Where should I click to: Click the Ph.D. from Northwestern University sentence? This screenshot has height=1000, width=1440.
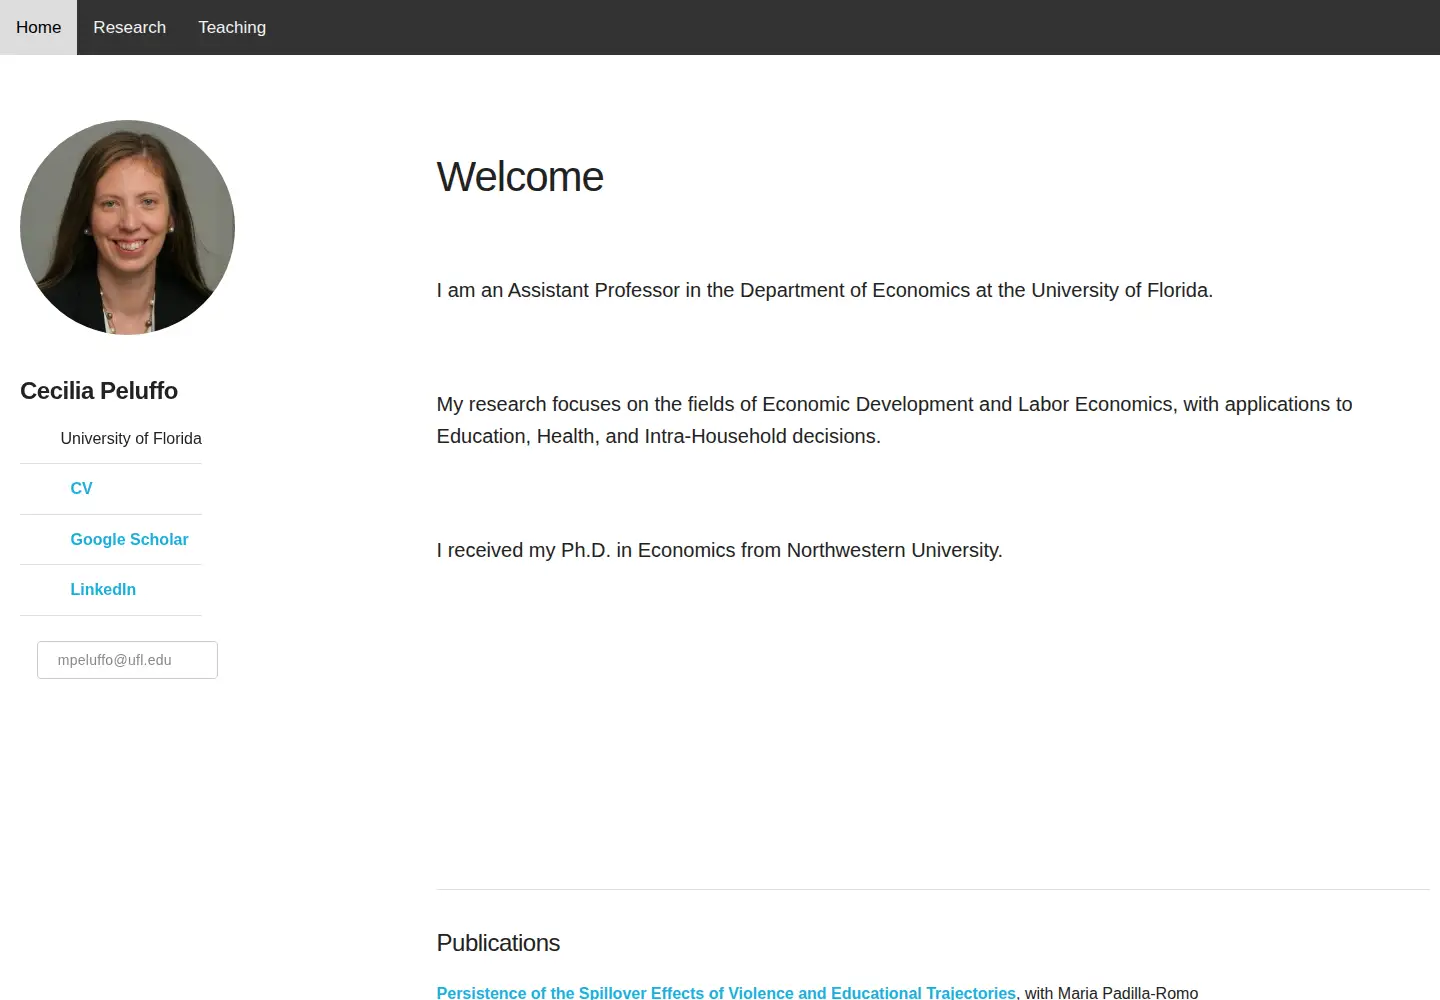(x=720, y=550)
